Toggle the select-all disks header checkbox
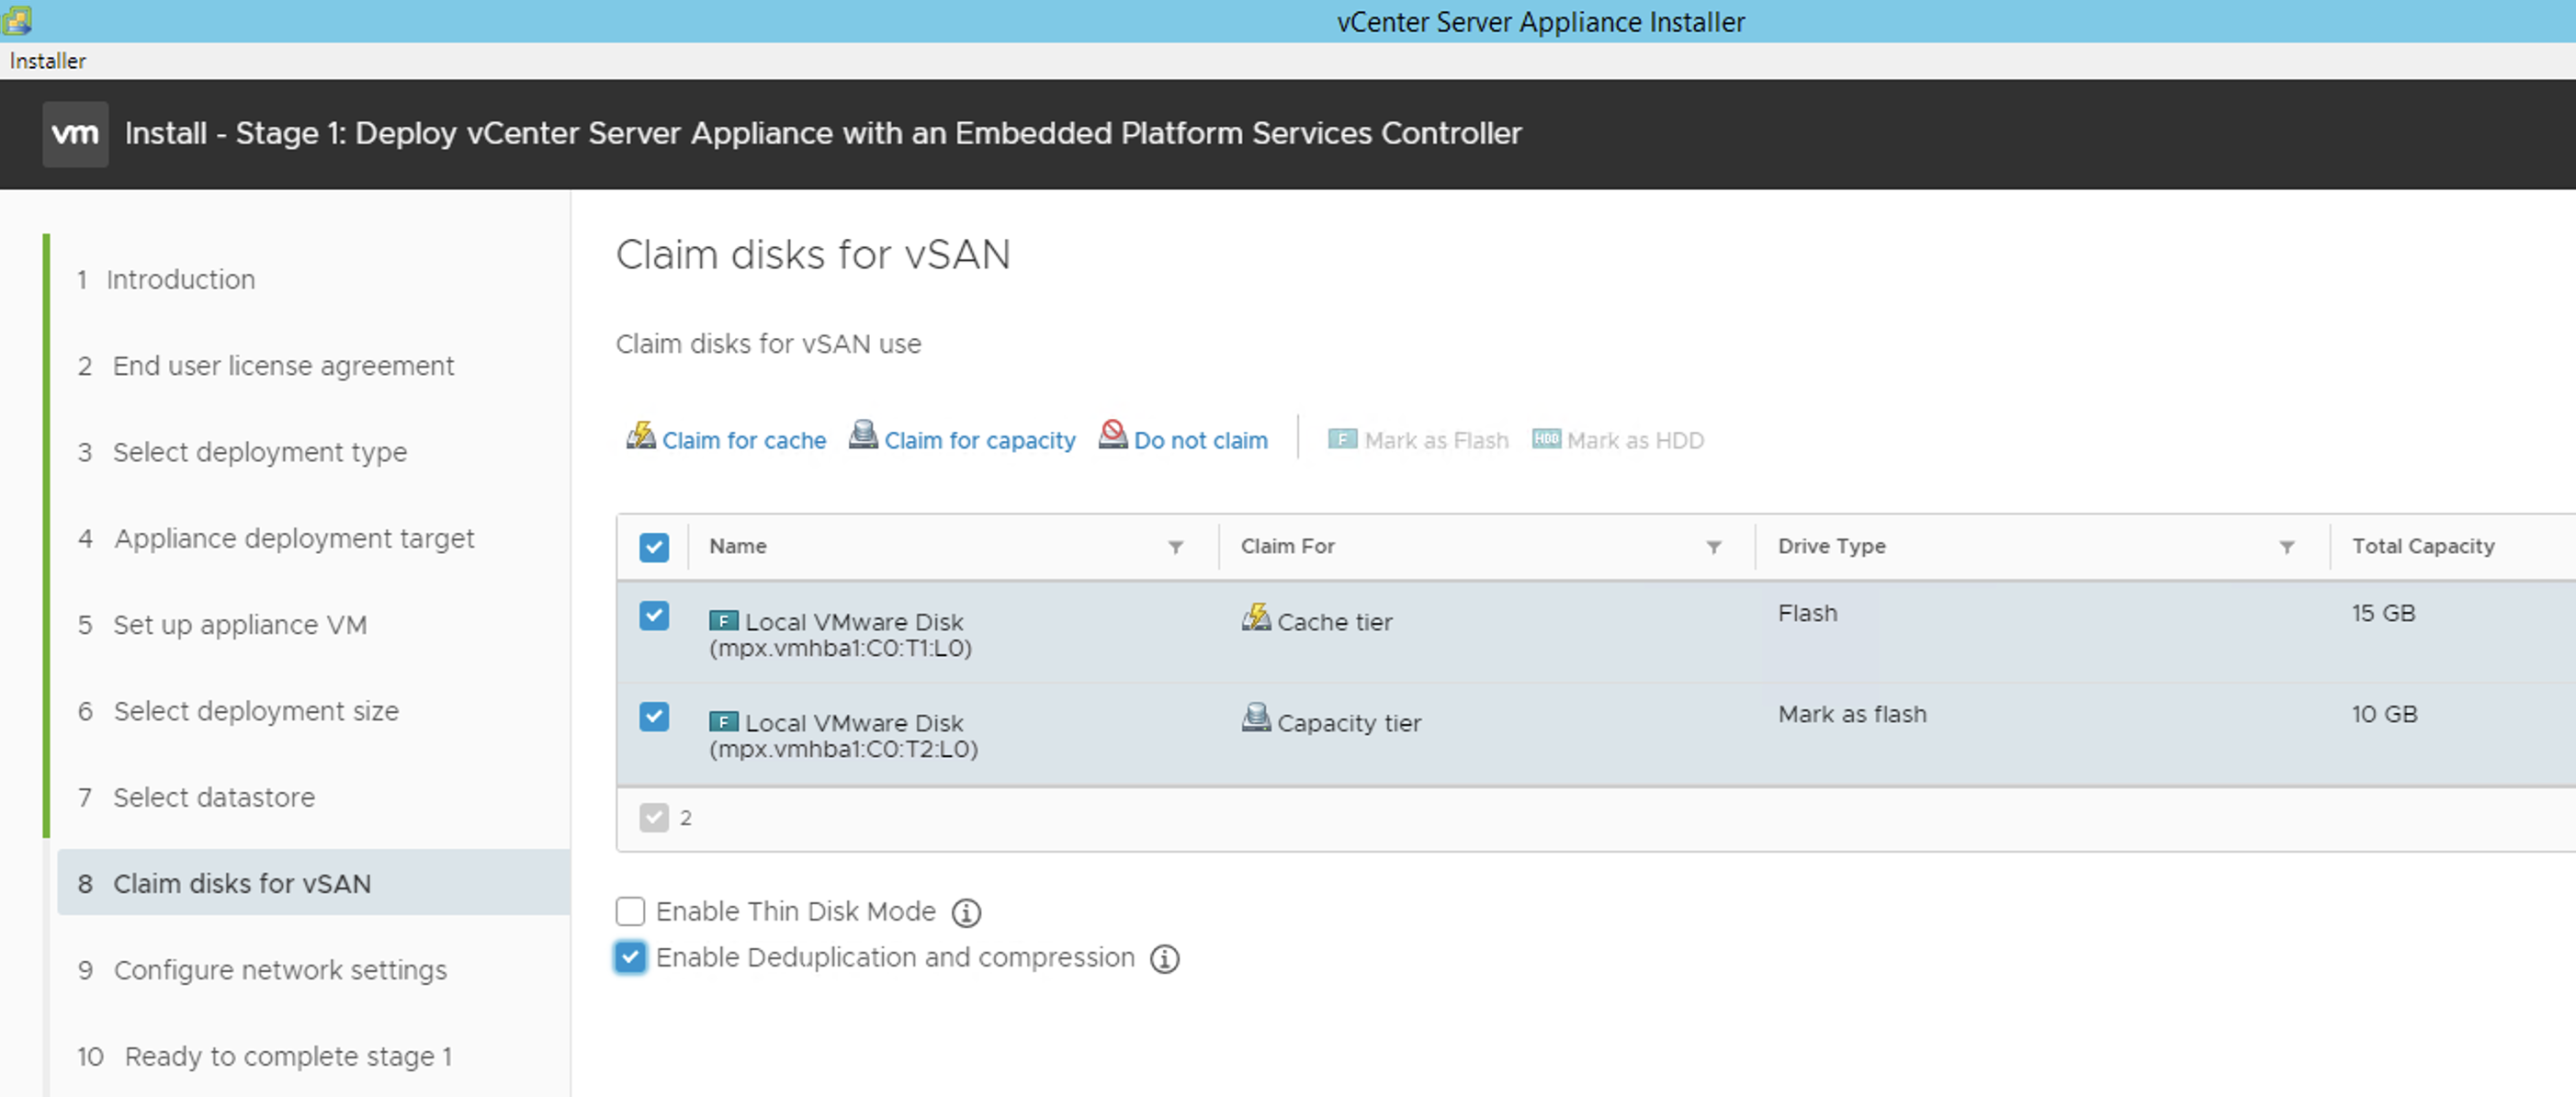Viewport: 2576px width, 1097px height. (x=654, y=547)
